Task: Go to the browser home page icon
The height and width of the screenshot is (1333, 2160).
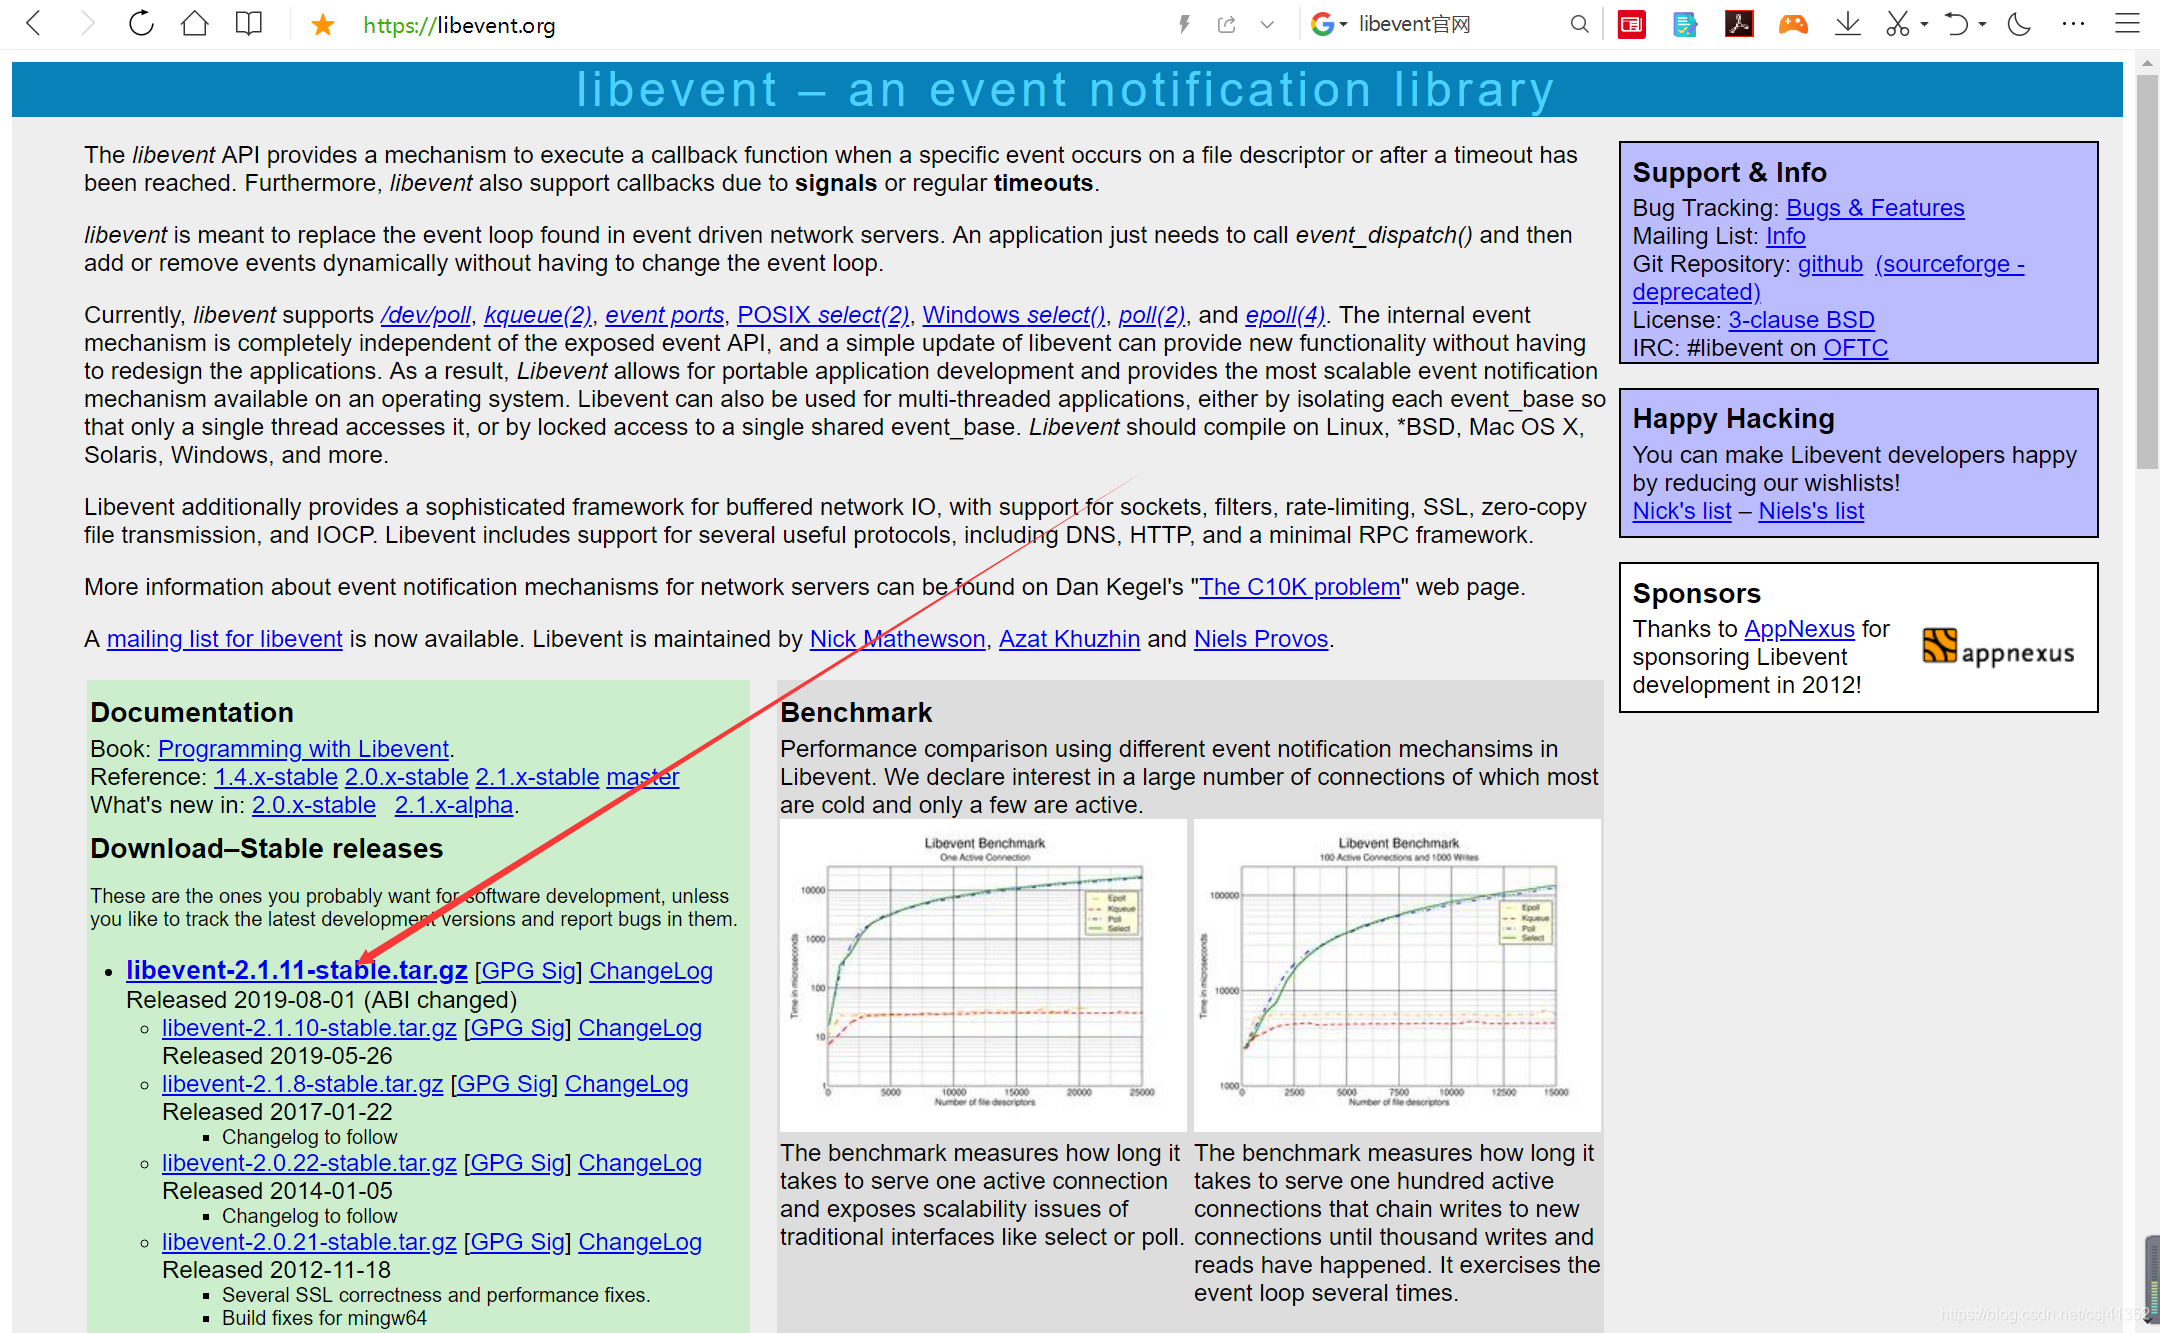Action: (x=195, y=24)
